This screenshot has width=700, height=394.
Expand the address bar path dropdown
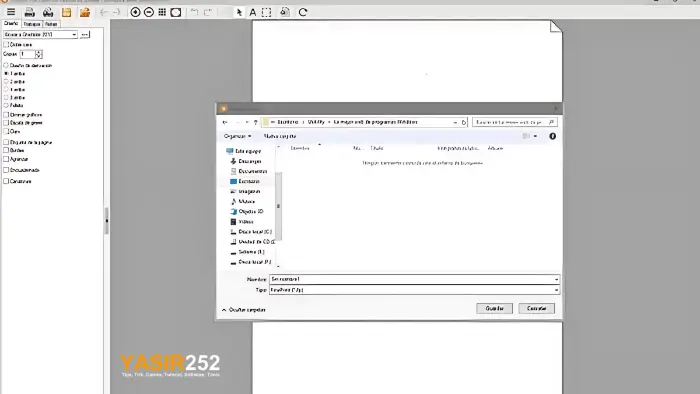(x=455, y=122)
